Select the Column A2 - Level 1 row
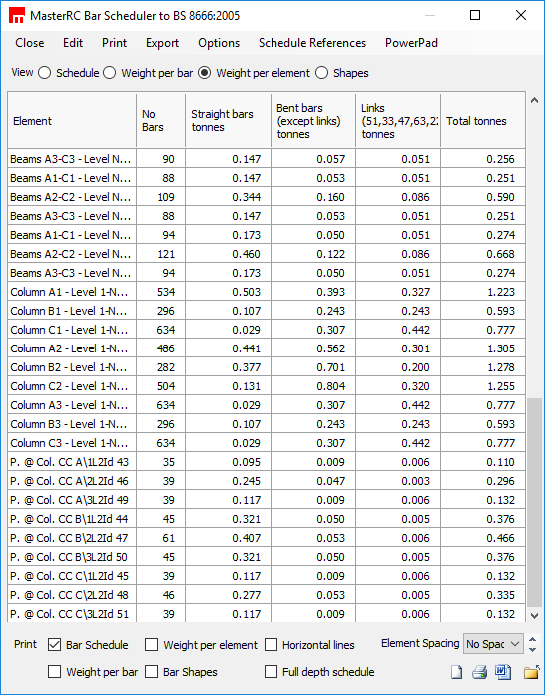 click(x=266, y=348)
